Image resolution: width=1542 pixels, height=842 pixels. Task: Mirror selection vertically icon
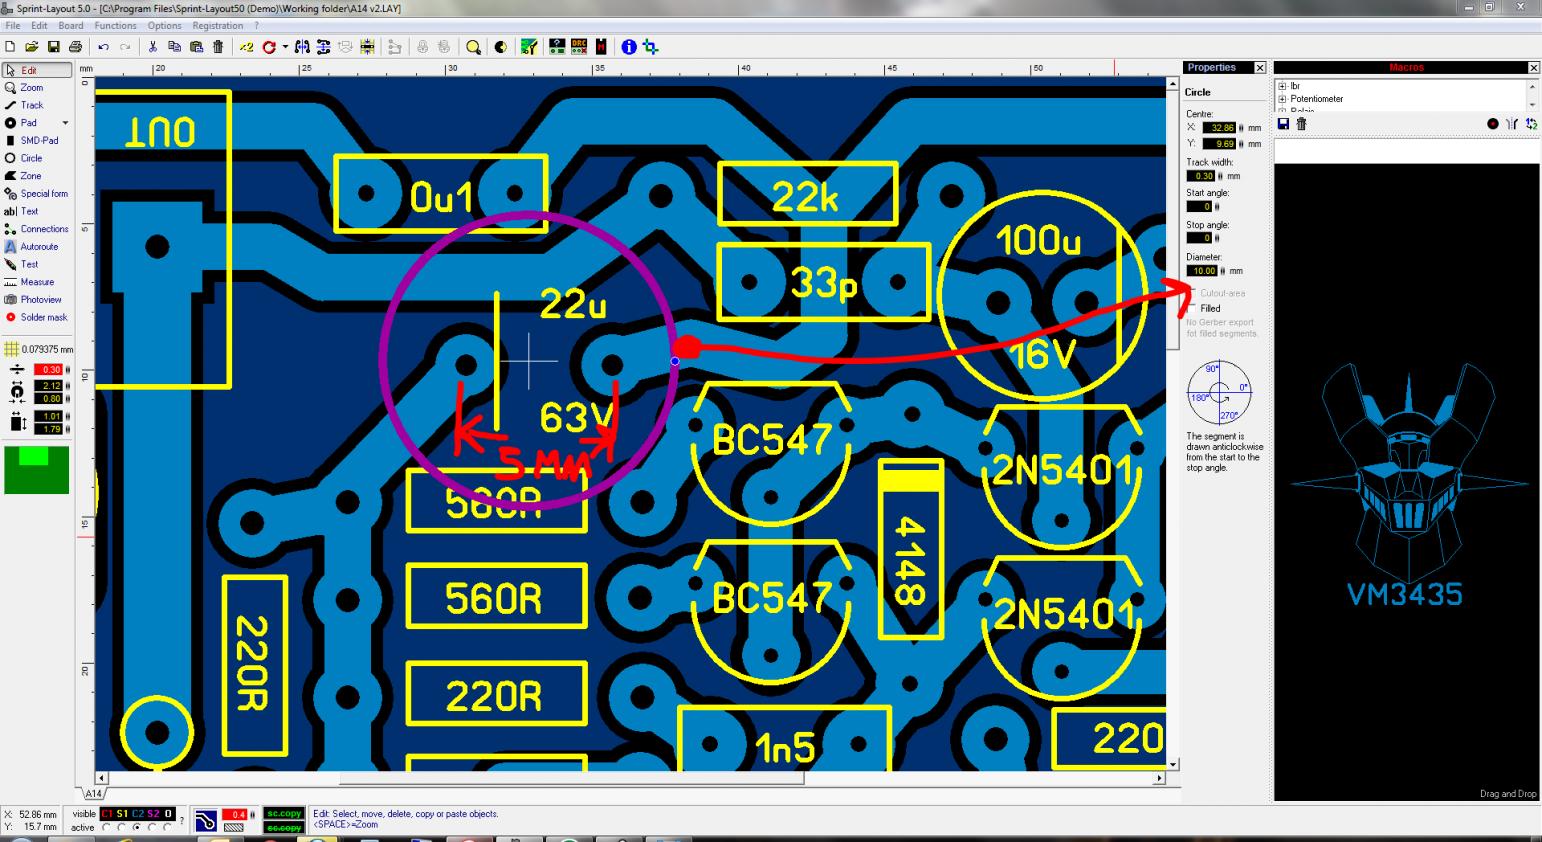click(323, 47)
